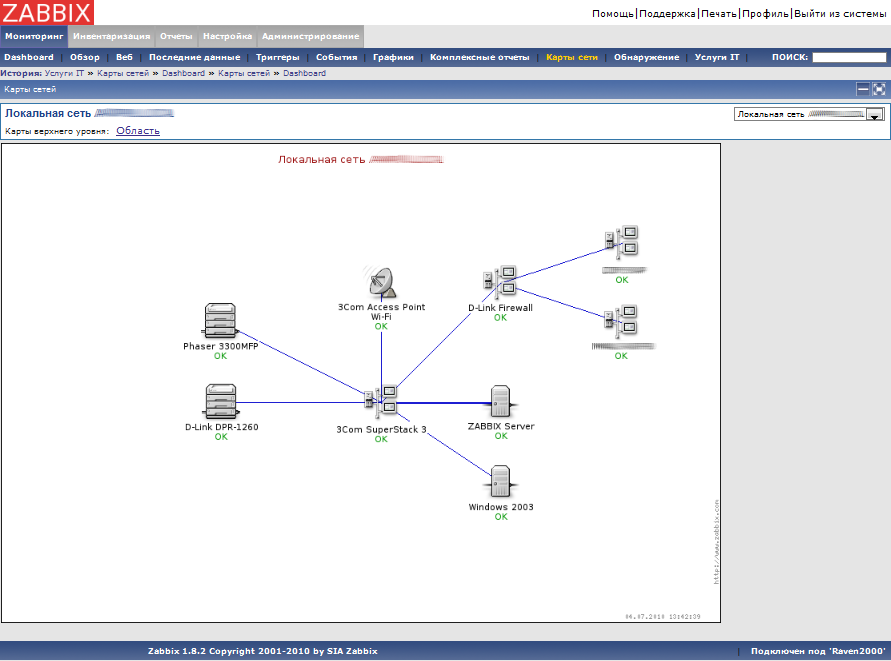
Task: Click the Область upper-level map link
Action: pos(137,131)
